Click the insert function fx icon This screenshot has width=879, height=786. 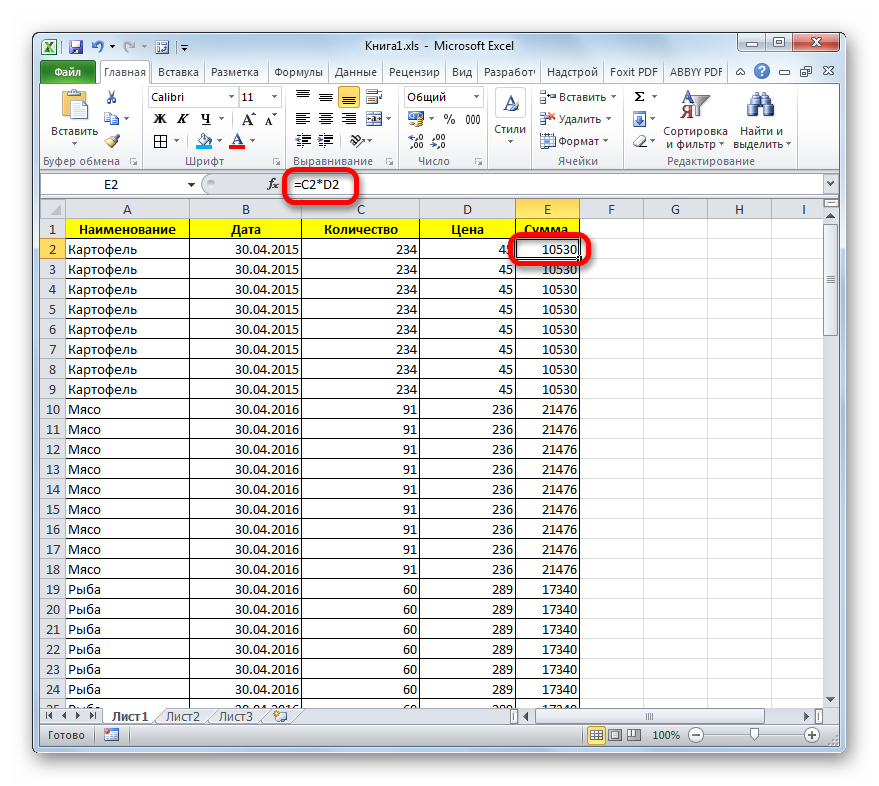[273, 184]
